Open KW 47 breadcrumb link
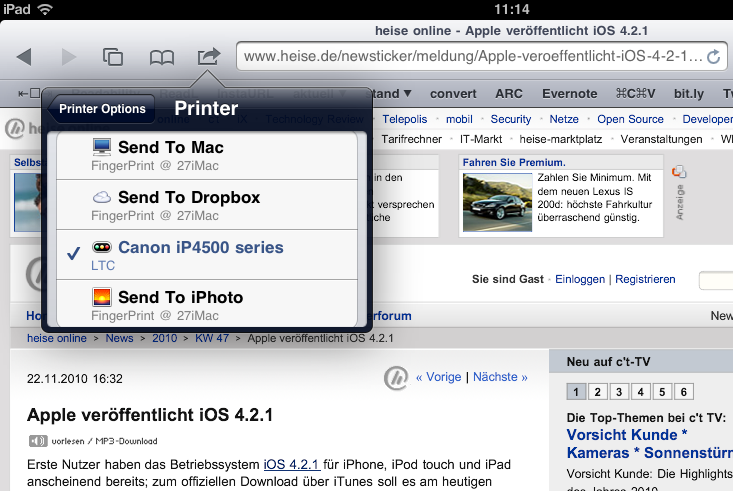Viewport: 733px width, 491px height. [x=212, y=338]
